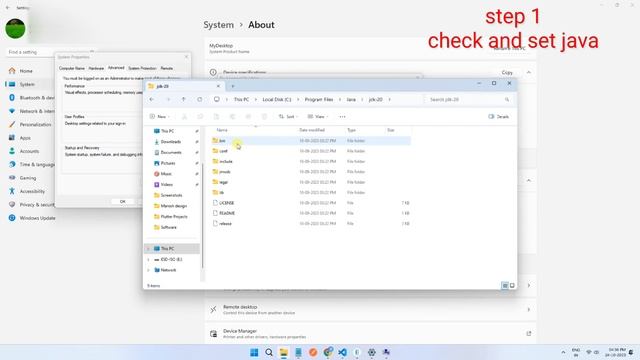Screen dimensions: 640x360
Task: Open the Sort dropdown menu
Action: click(x=288, y=117)
